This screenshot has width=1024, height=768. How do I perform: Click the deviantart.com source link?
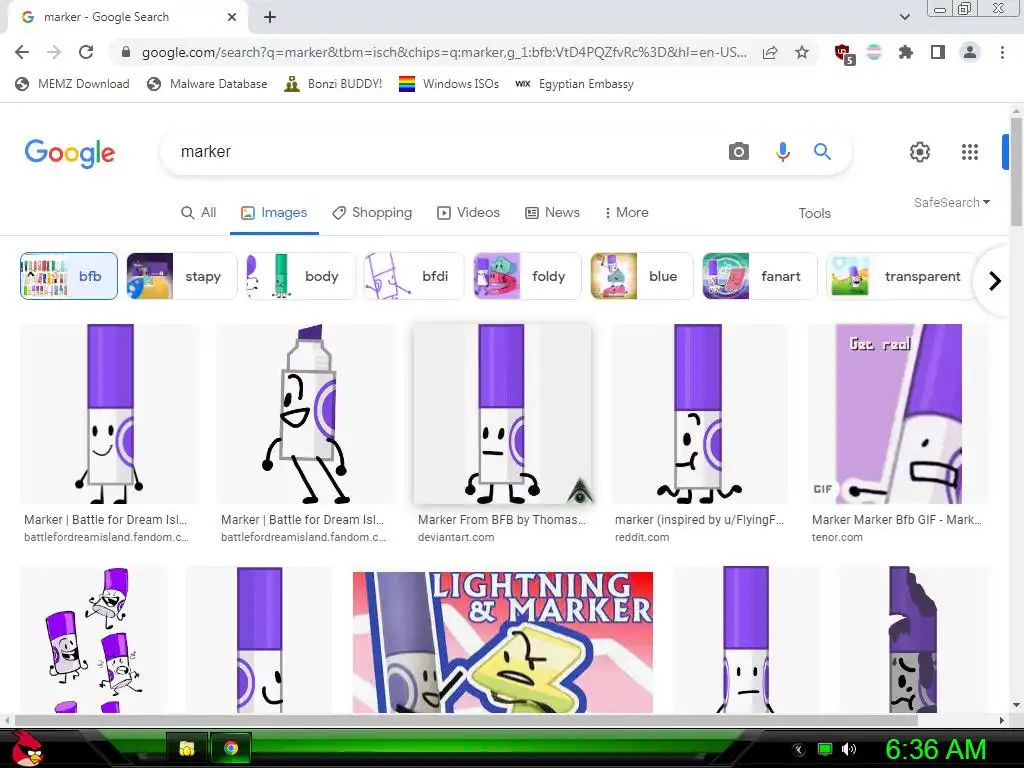456,537
